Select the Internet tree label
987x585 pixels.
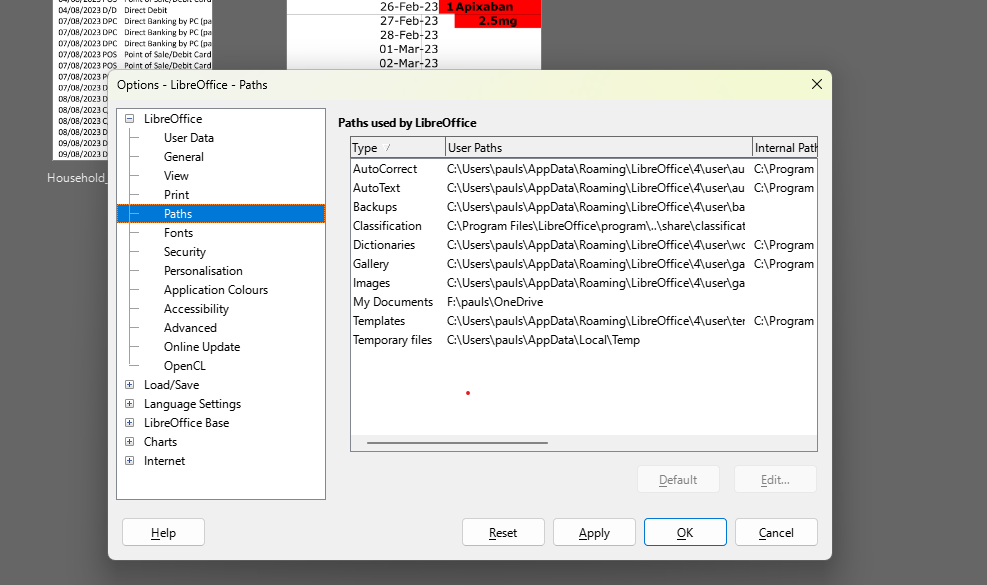[164, 461]
